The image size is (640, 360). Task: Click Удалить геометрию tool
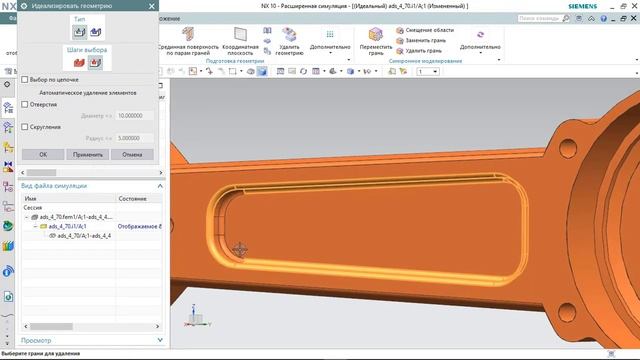pos(289,41)
